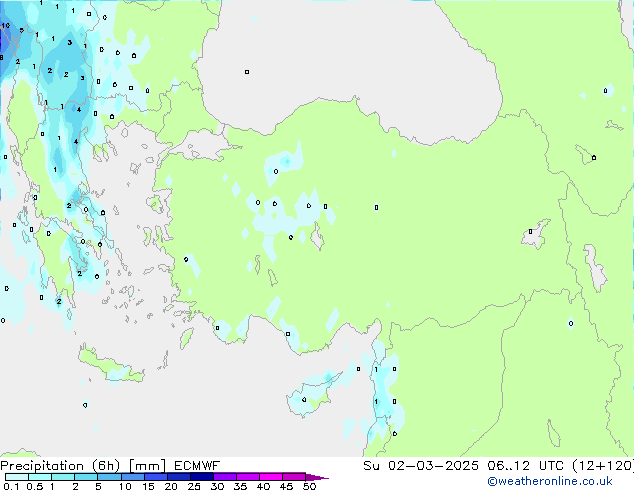Click the '0' value on Cyprus island
Image resolution: width=634 pixels, height=490 pixels.
click(304, 399)
